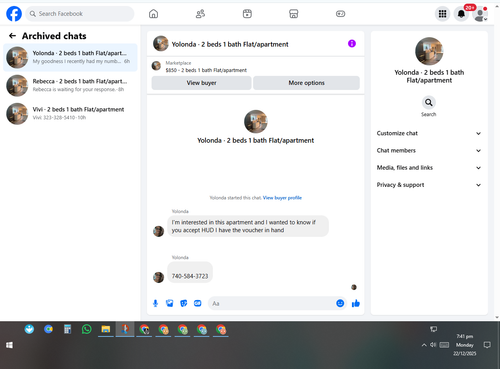500x369 pixels.
Task: Expand Chat members section
Action: pos(429,151)
